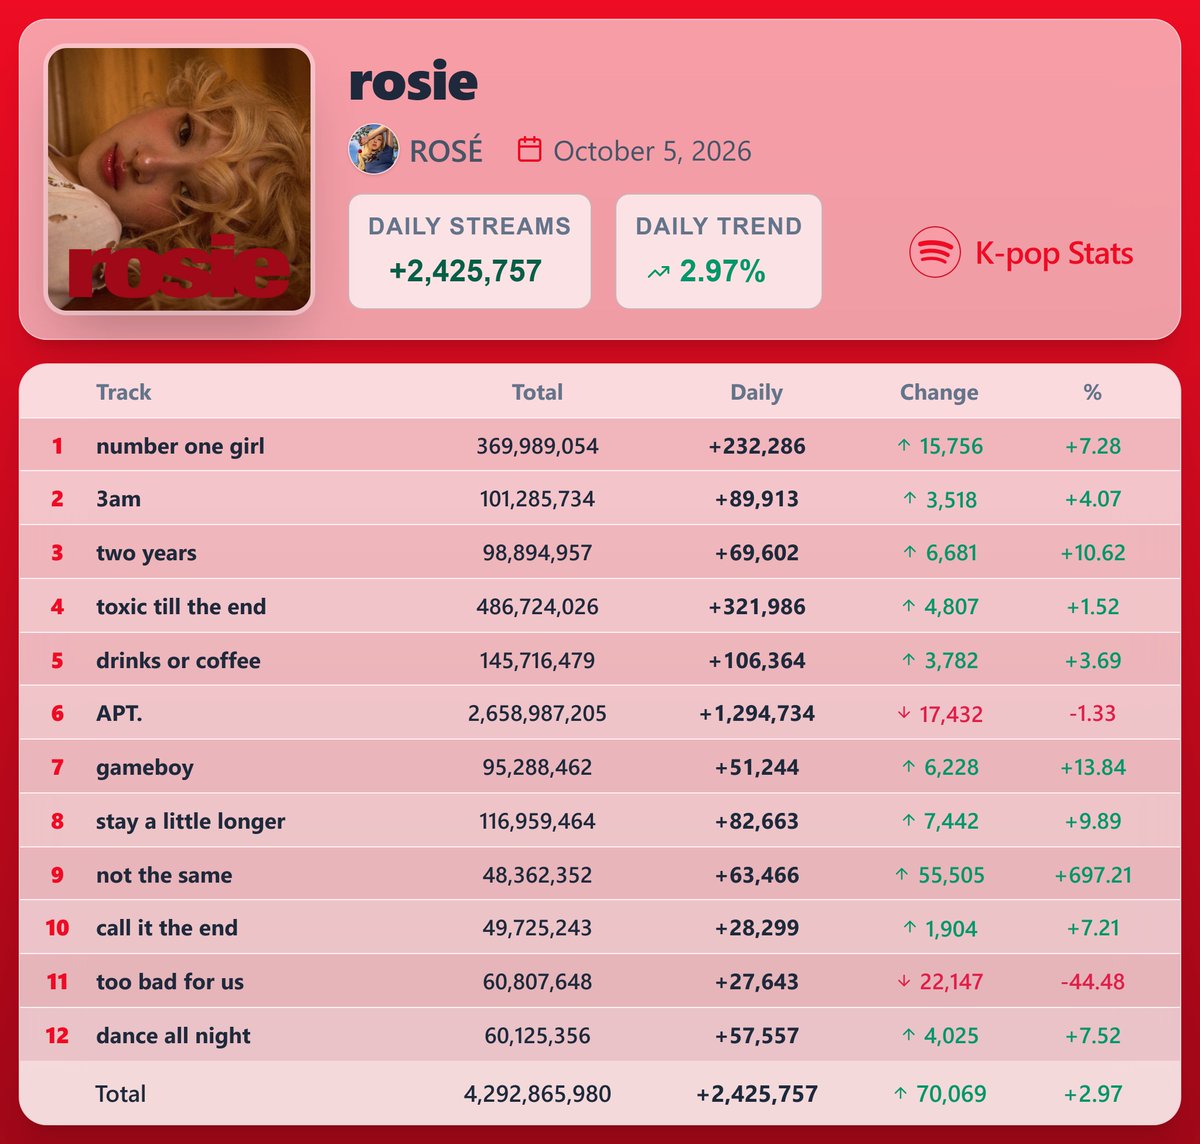Click the DAILY TREND card
1200x1144 pixels.
click(x=719, y=251)
